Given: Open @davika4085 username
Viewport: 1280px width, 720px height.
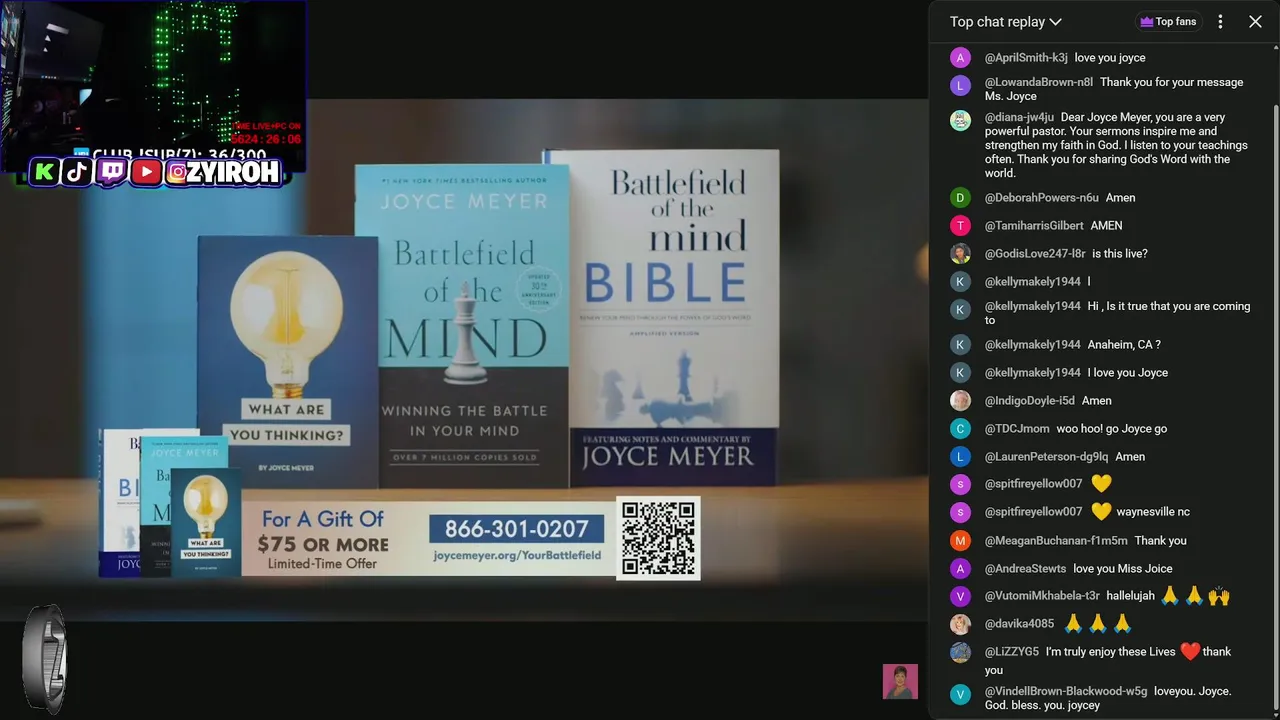Looking at the screenshot, I should click(1019, 624).
